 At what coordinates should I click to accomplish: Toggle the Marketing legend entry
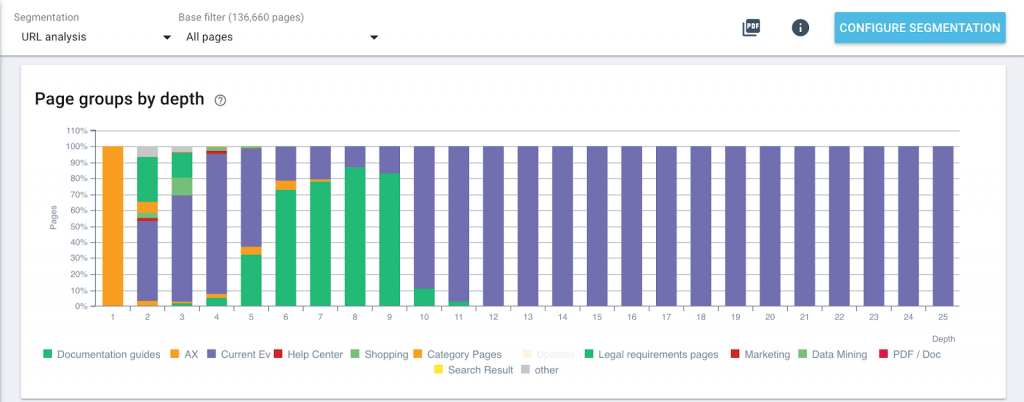click(758, 354)
